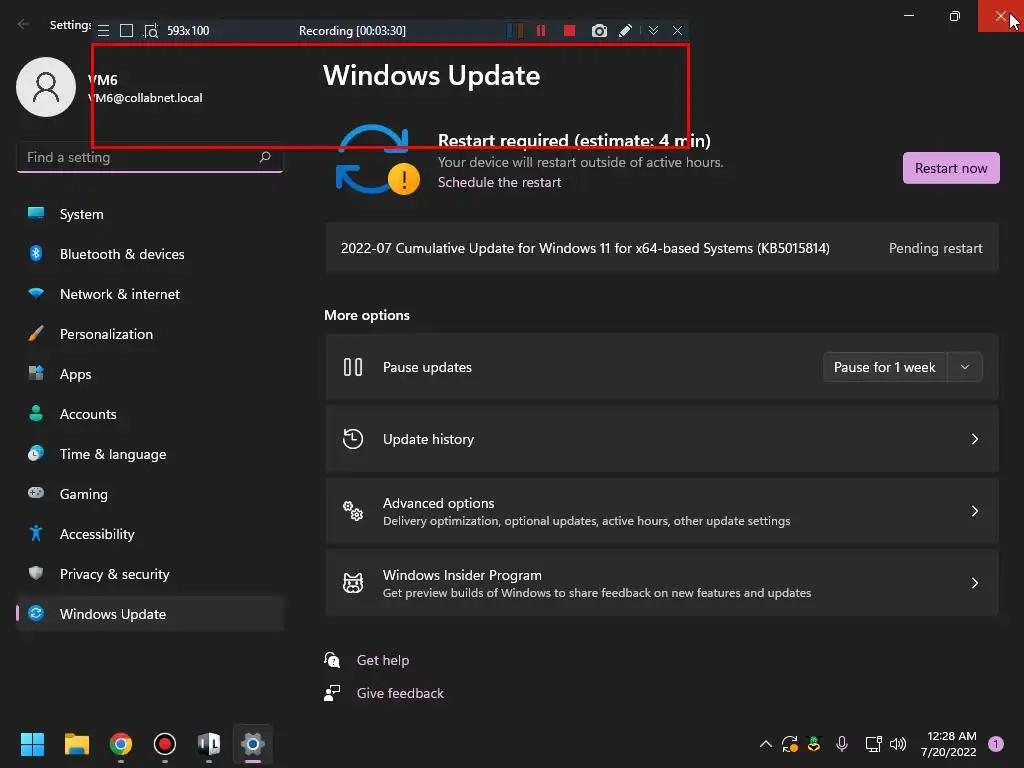Stop the screen recording
This screenshot has height=768, width=1024.
(569, 31)
